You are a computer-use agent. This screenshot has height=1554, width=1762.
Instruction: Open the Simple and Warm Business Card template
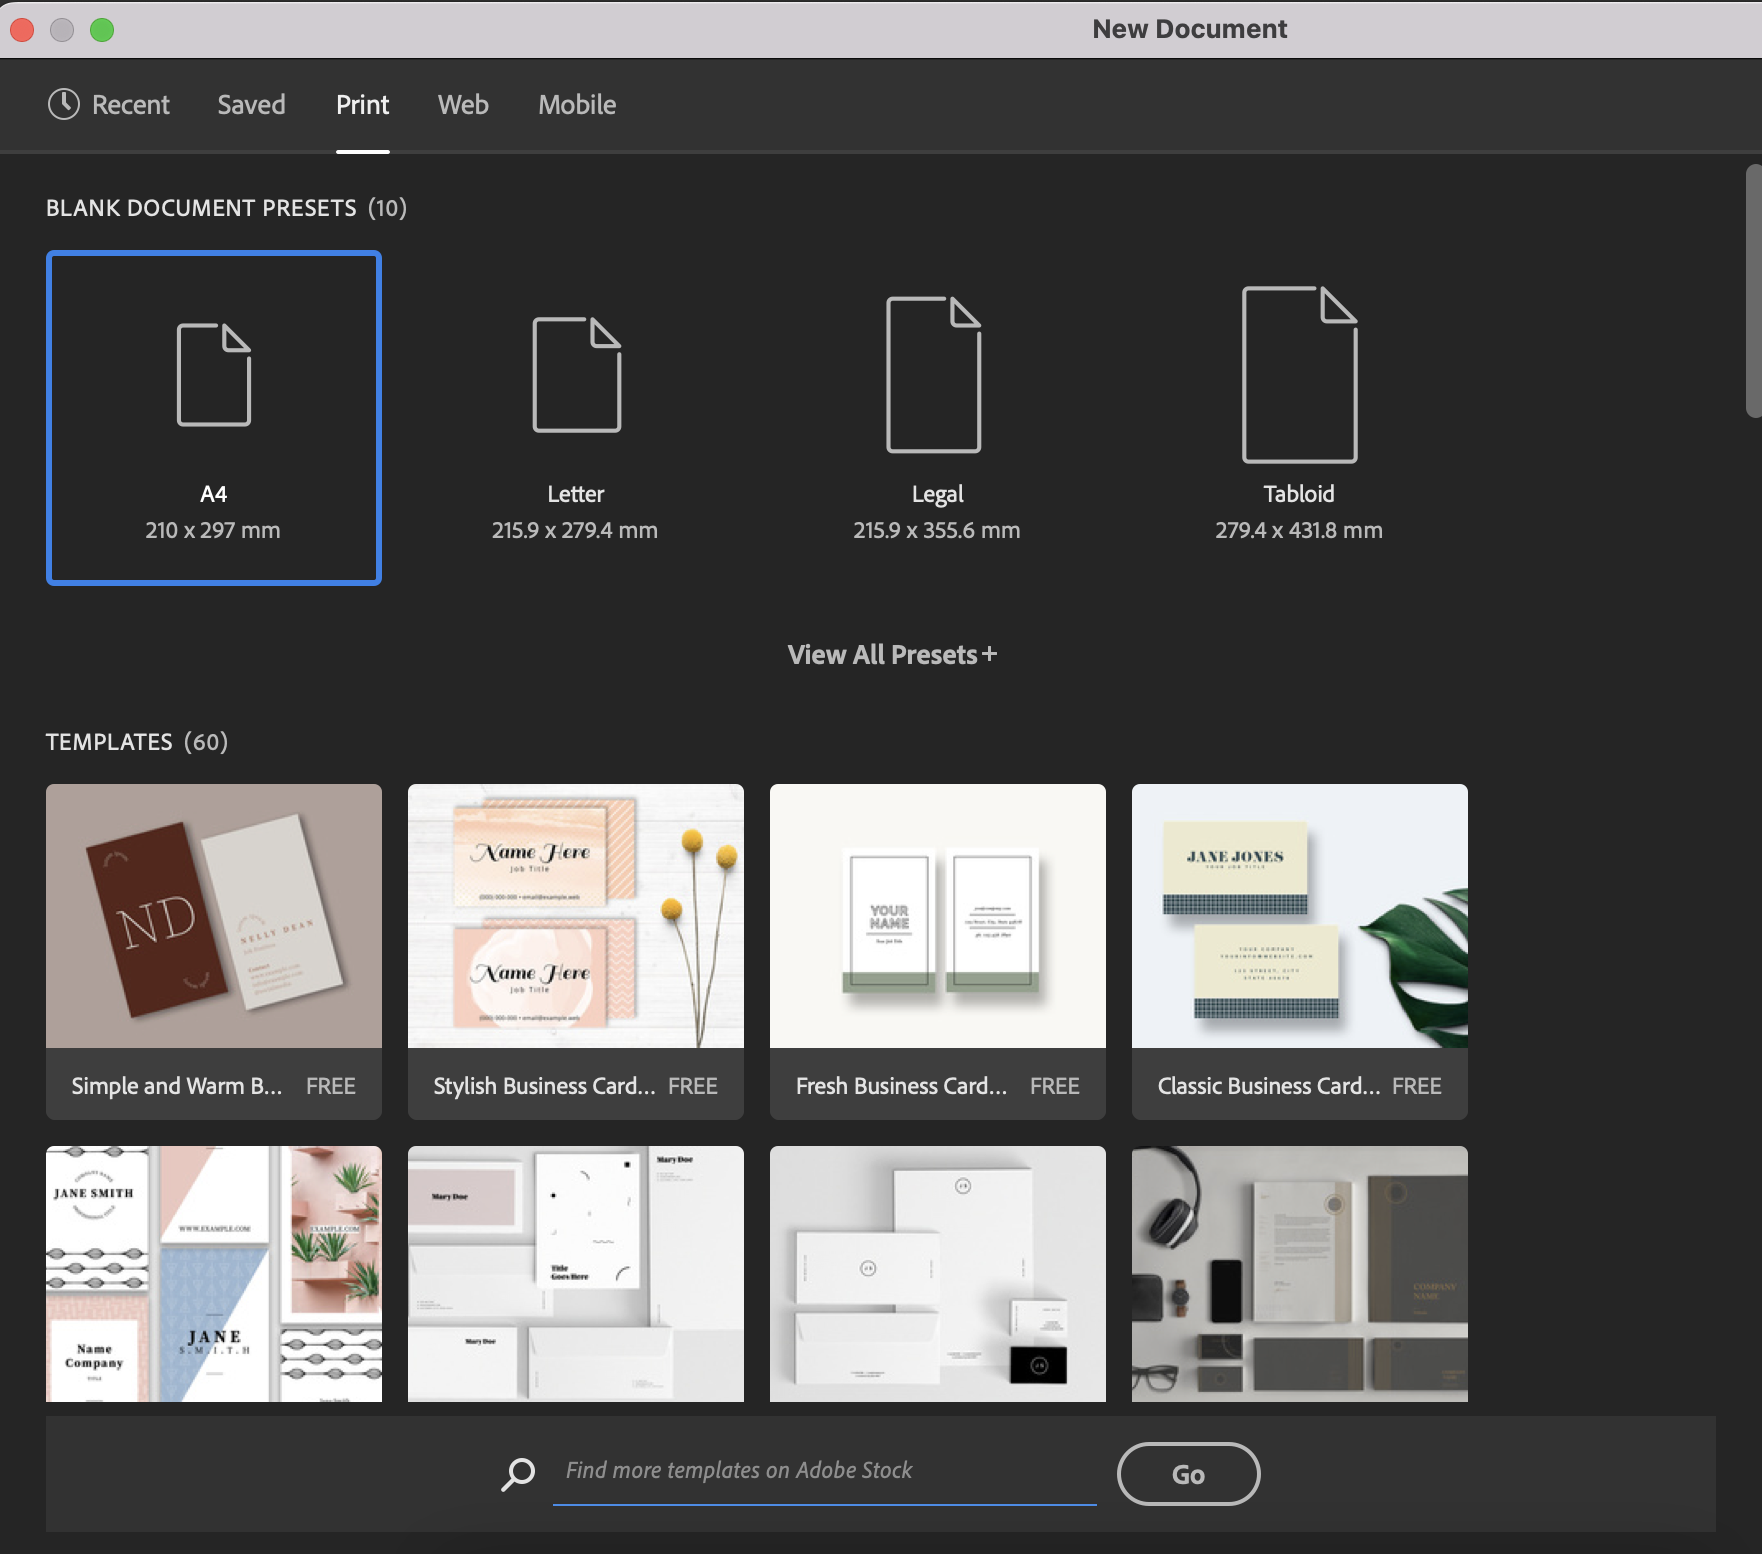(x=213, y=915)
